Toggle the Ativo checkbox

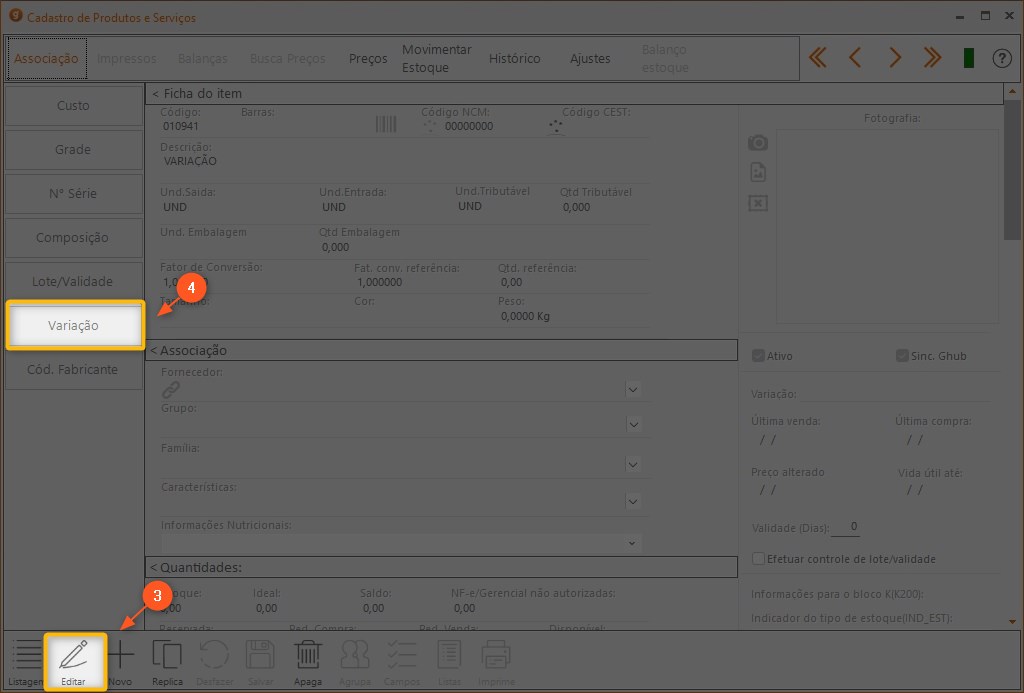758,355
